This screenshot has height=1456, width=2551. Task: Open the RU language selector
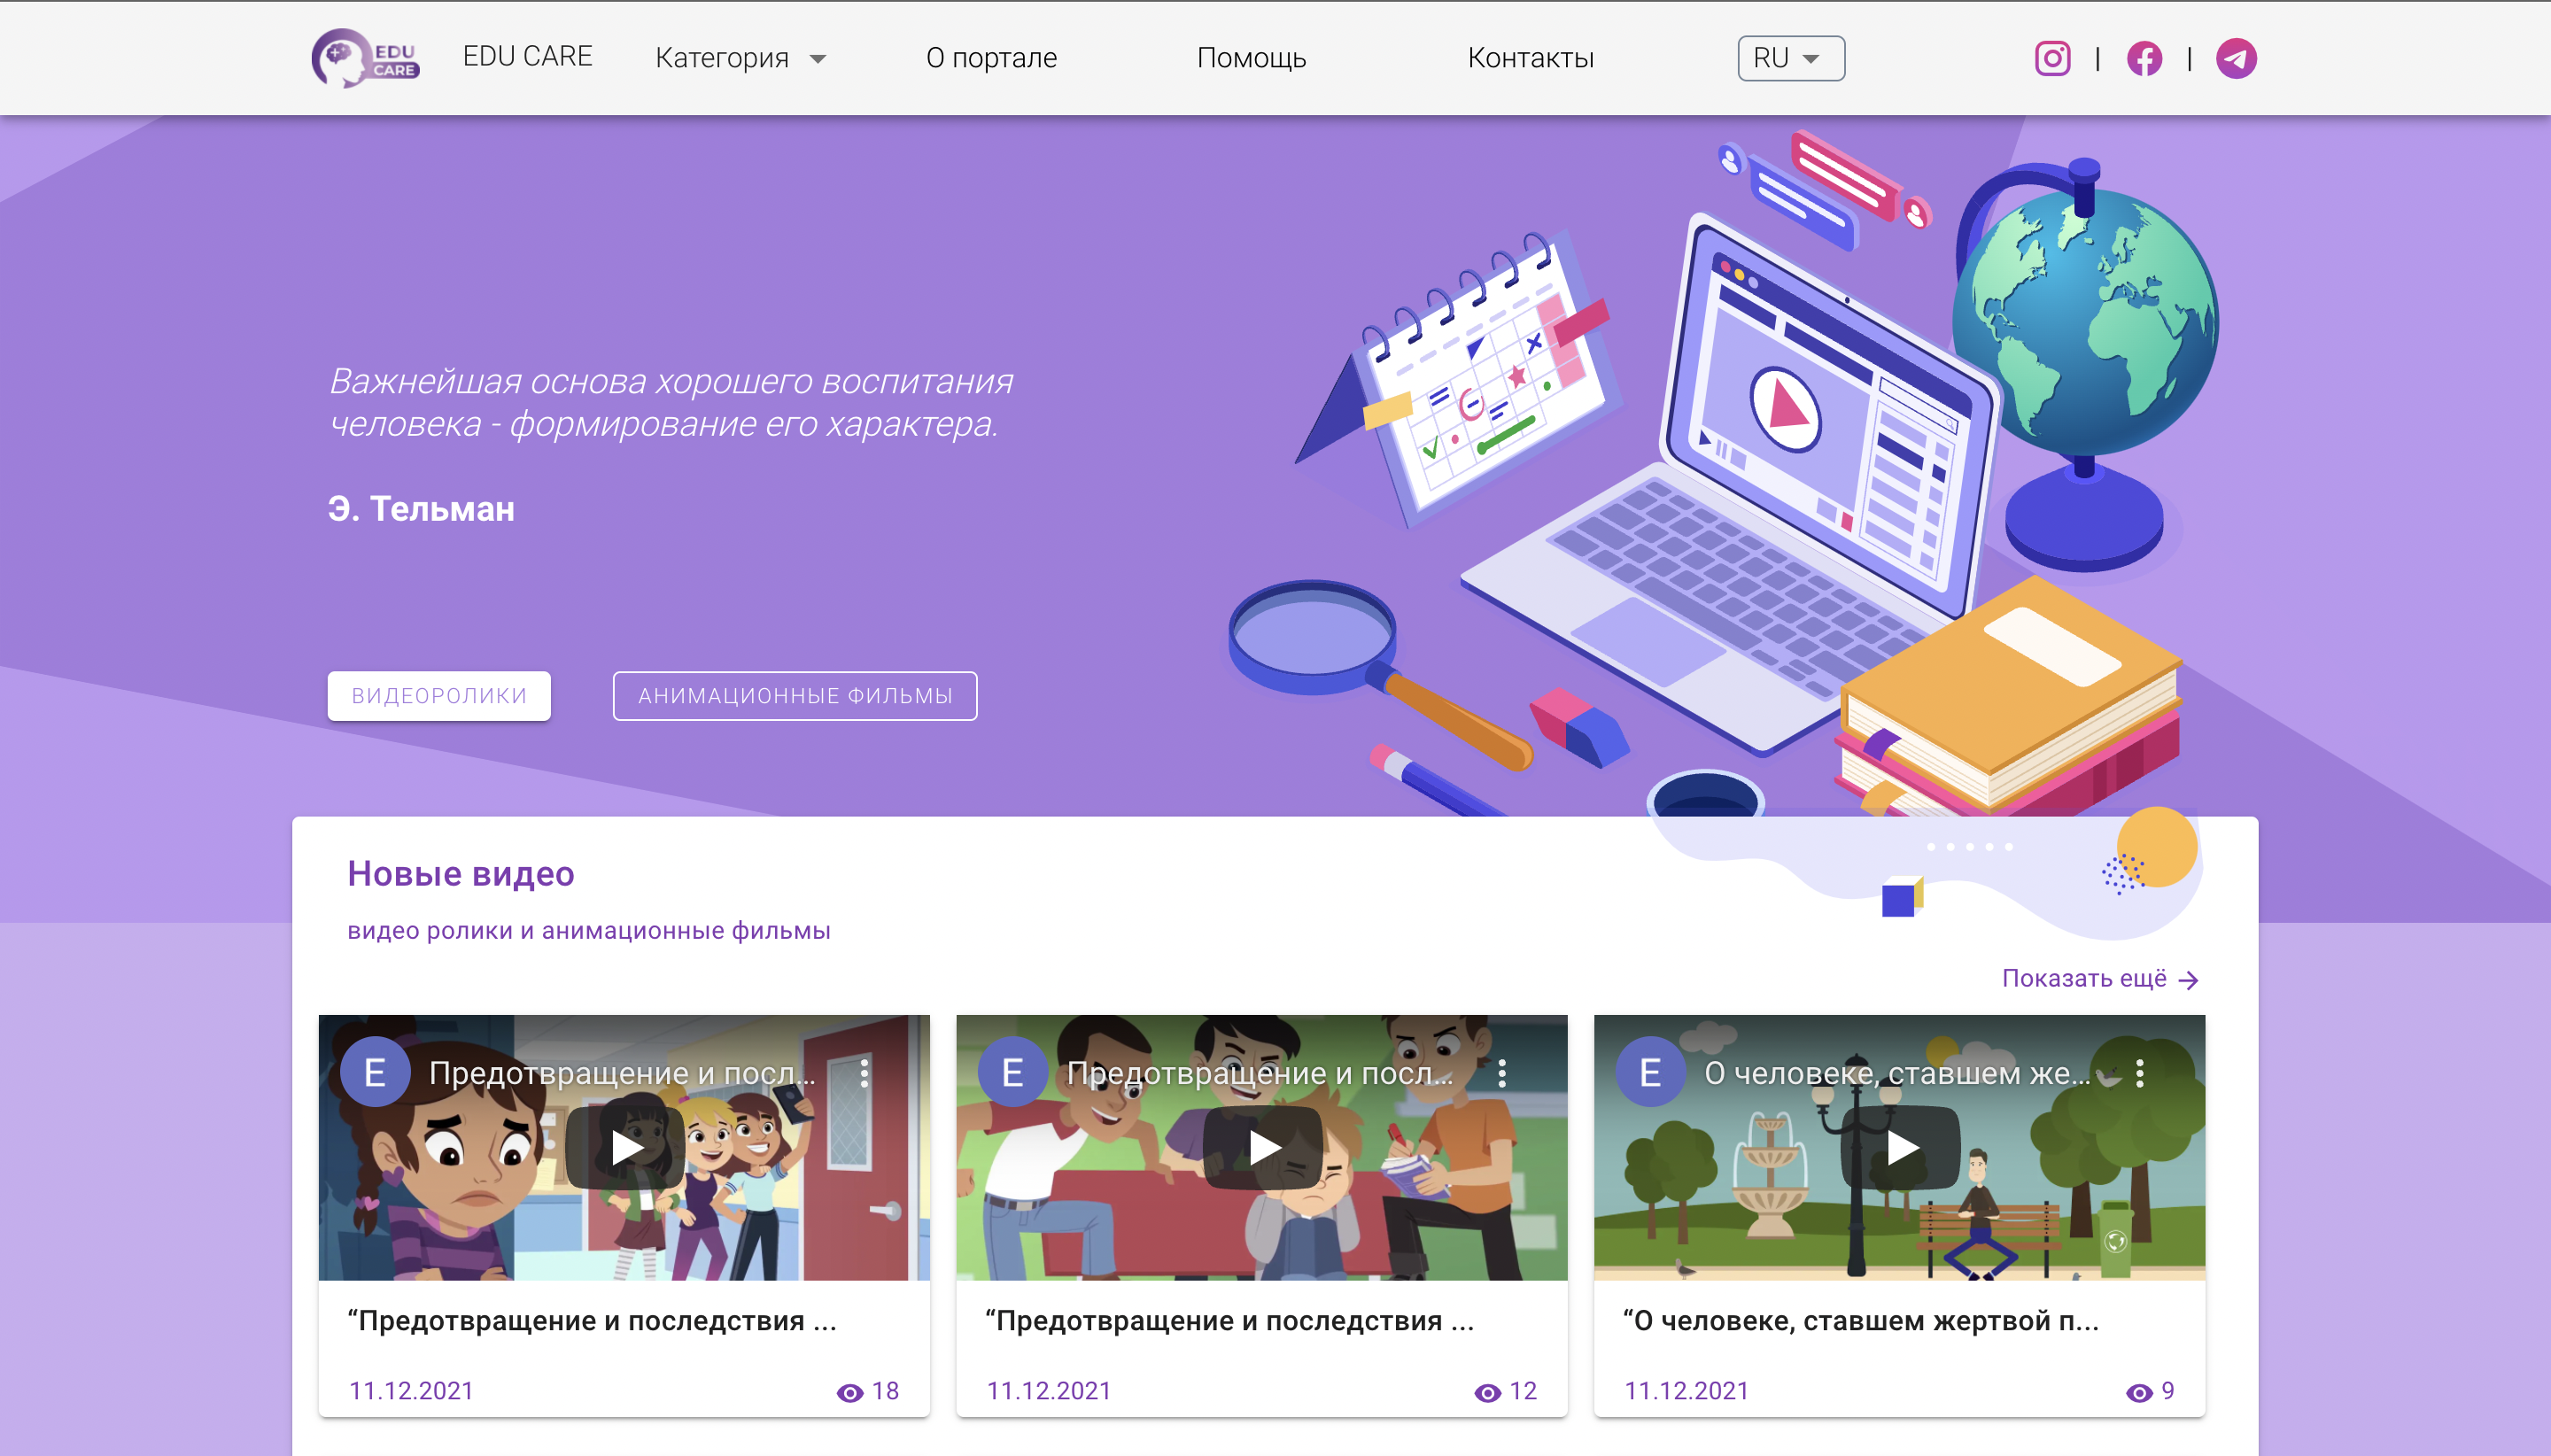coord(1790,58)
